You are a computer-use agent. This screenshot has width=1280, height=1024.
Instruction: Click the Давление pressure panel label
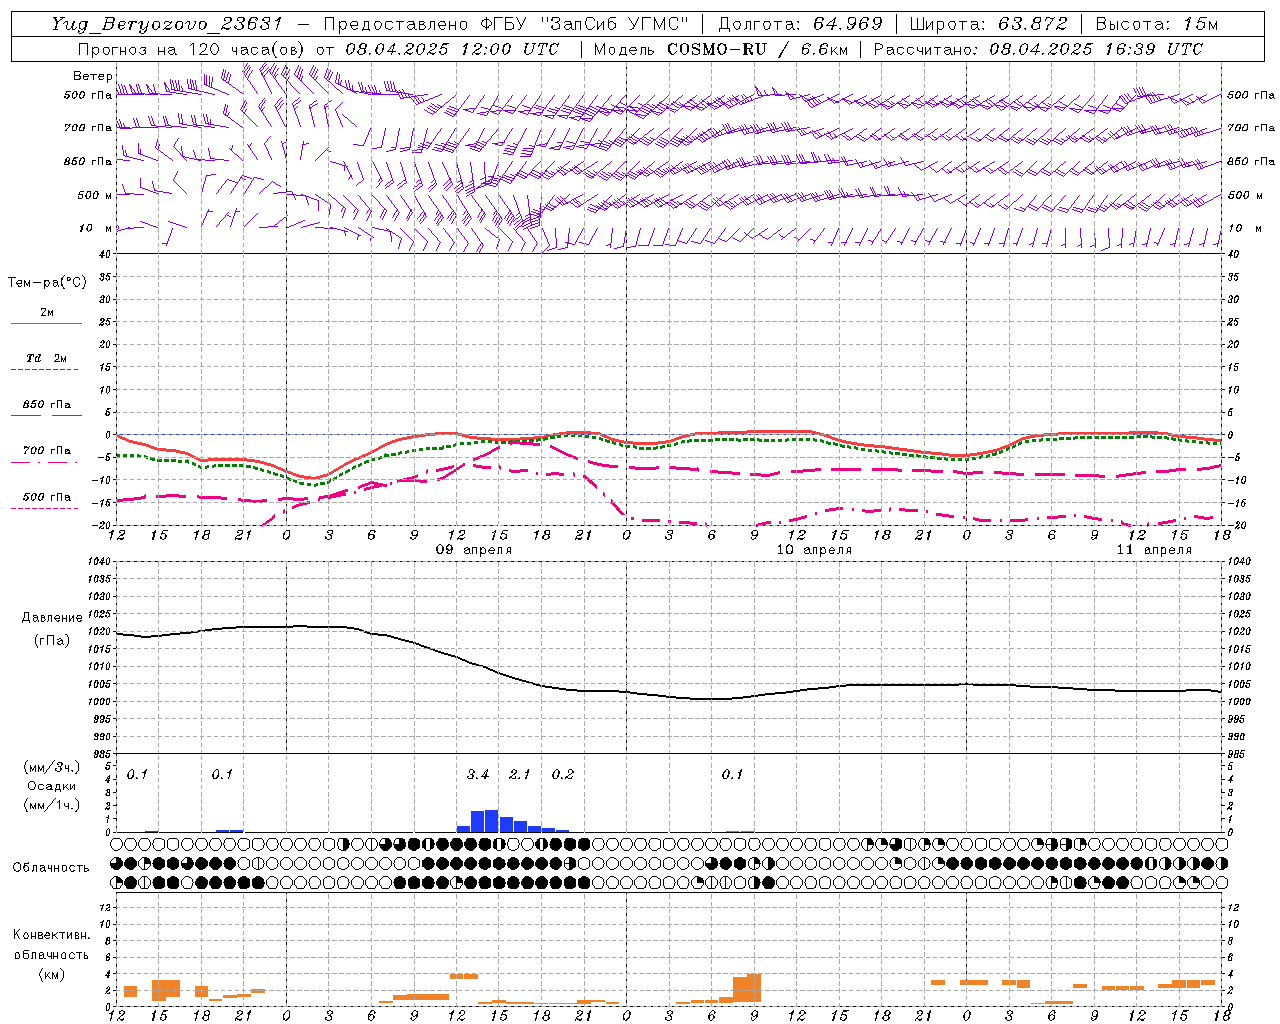(x=52, y=618)
